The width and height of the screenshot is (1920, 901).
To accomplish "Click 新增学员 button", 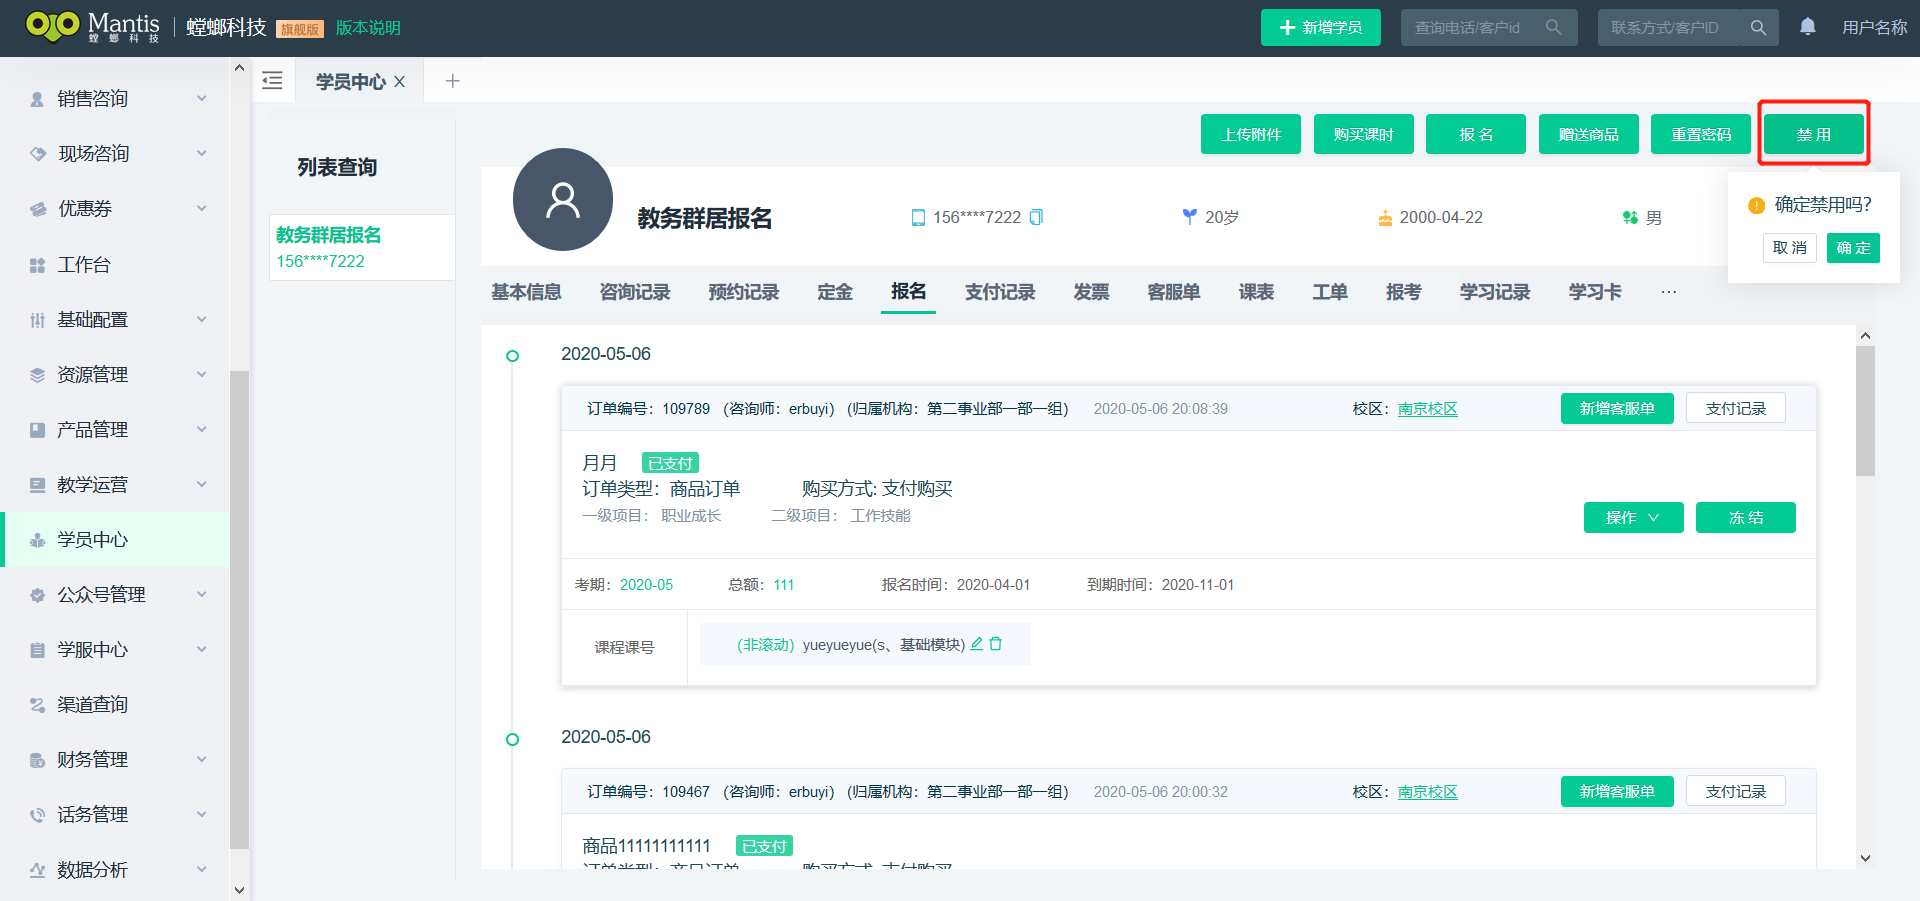I will (x=1320, y=27).
